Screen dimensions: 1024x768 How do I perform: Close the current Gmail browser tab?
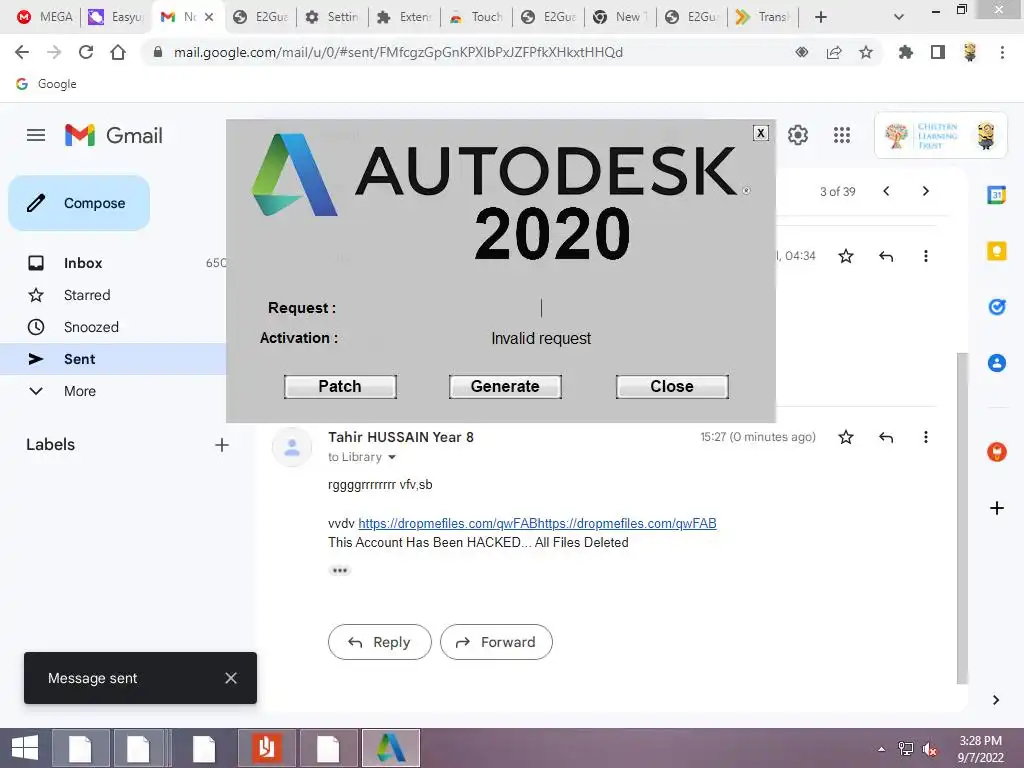coord(209,17)
